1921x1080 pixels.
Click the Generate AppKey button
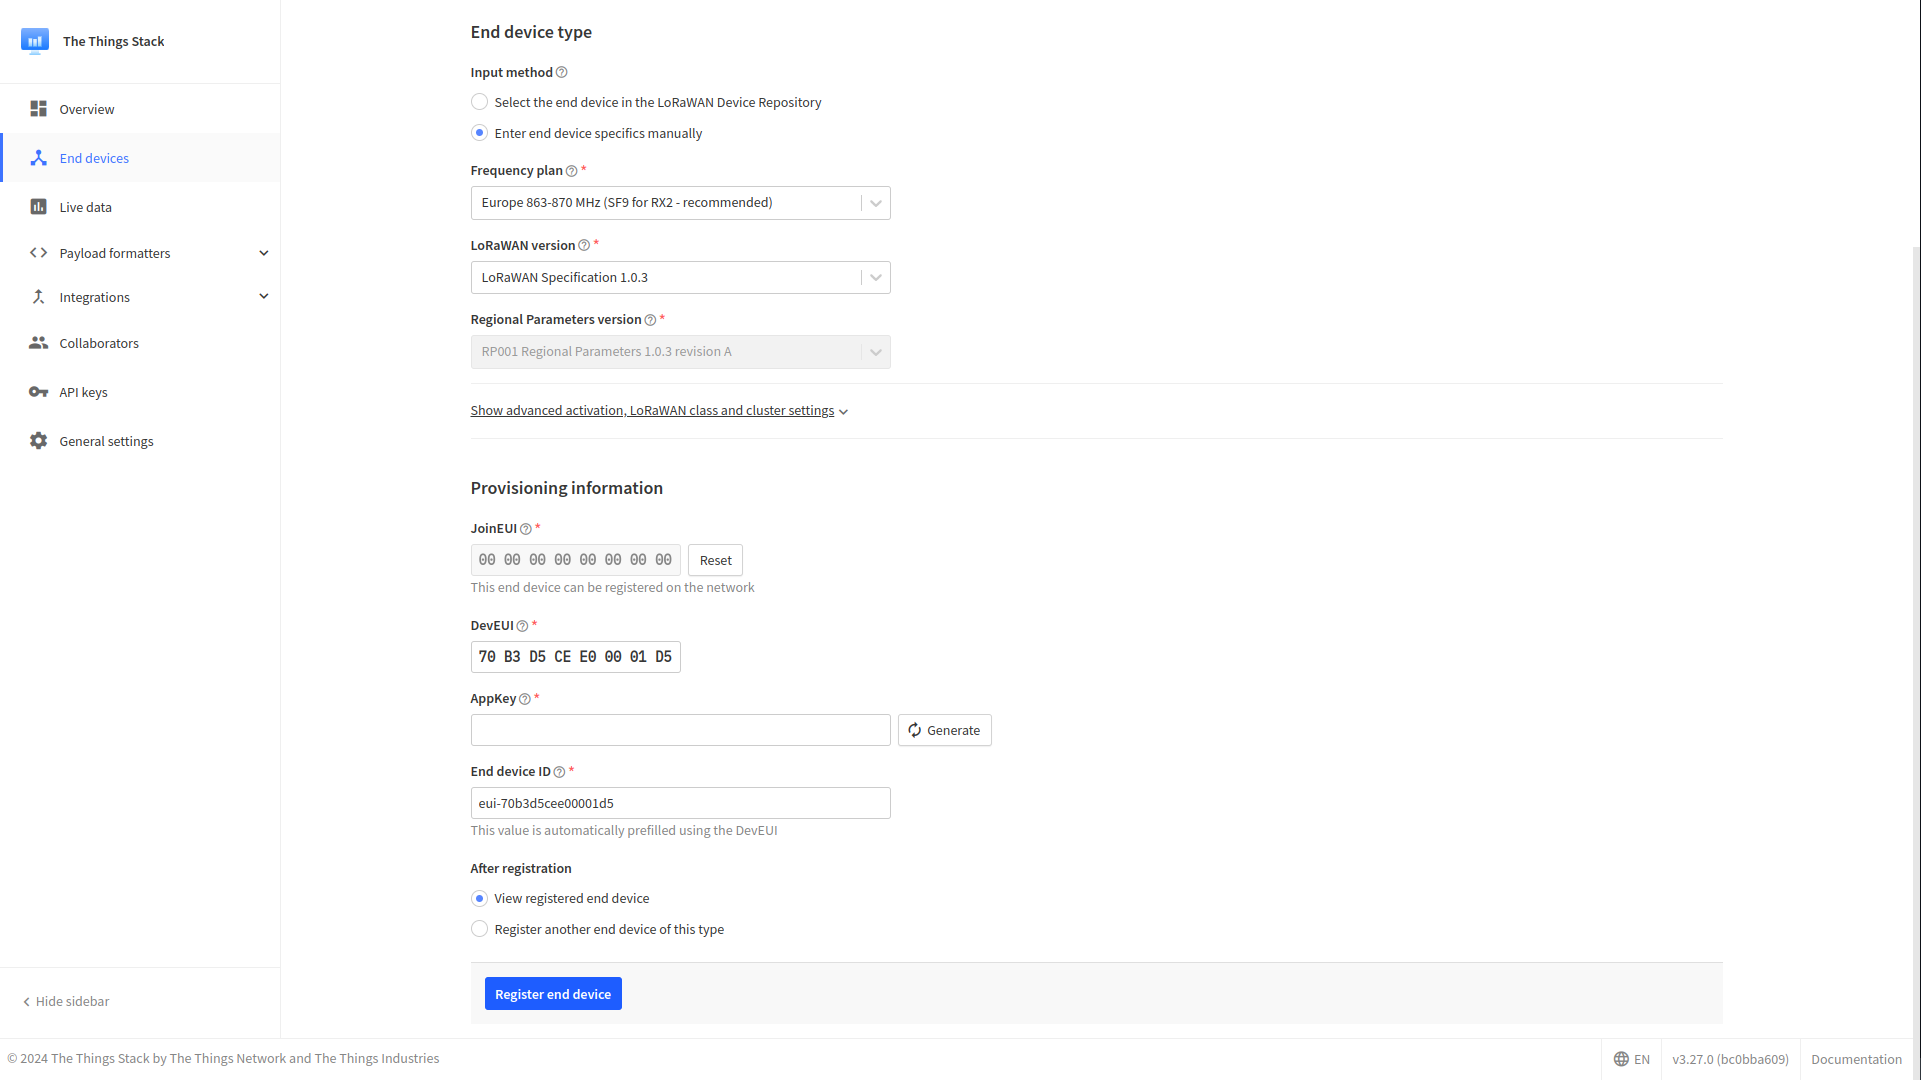[x=945, y=729]
